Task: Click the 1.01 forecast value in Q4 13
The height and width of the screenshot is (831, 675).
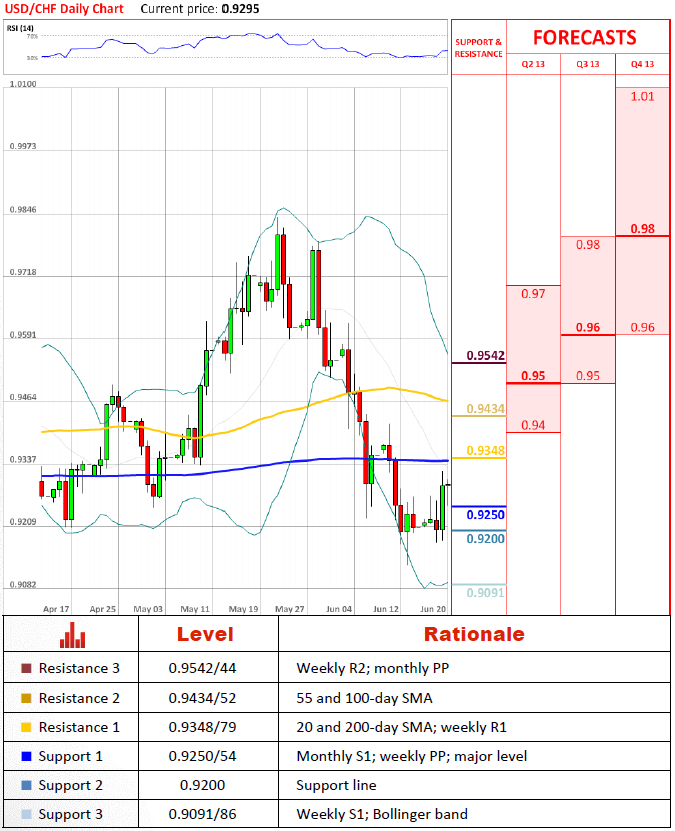Action: (642, 96)
